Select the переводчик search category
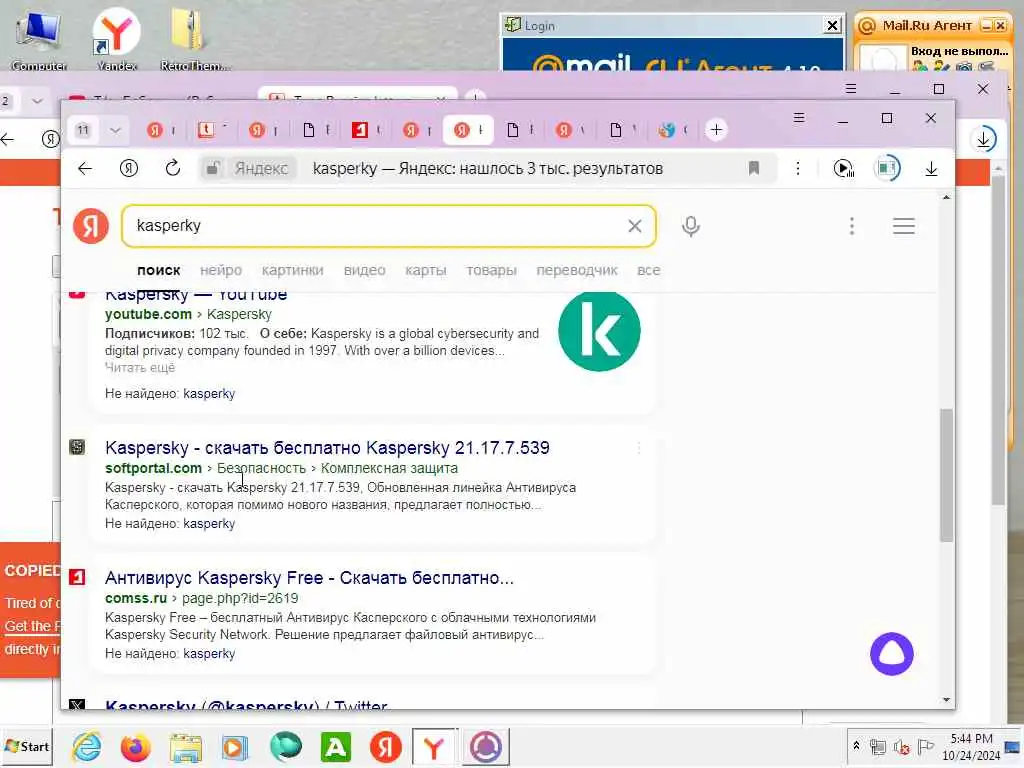This screenshot has width=1024, height=768. tap(577, 270)
